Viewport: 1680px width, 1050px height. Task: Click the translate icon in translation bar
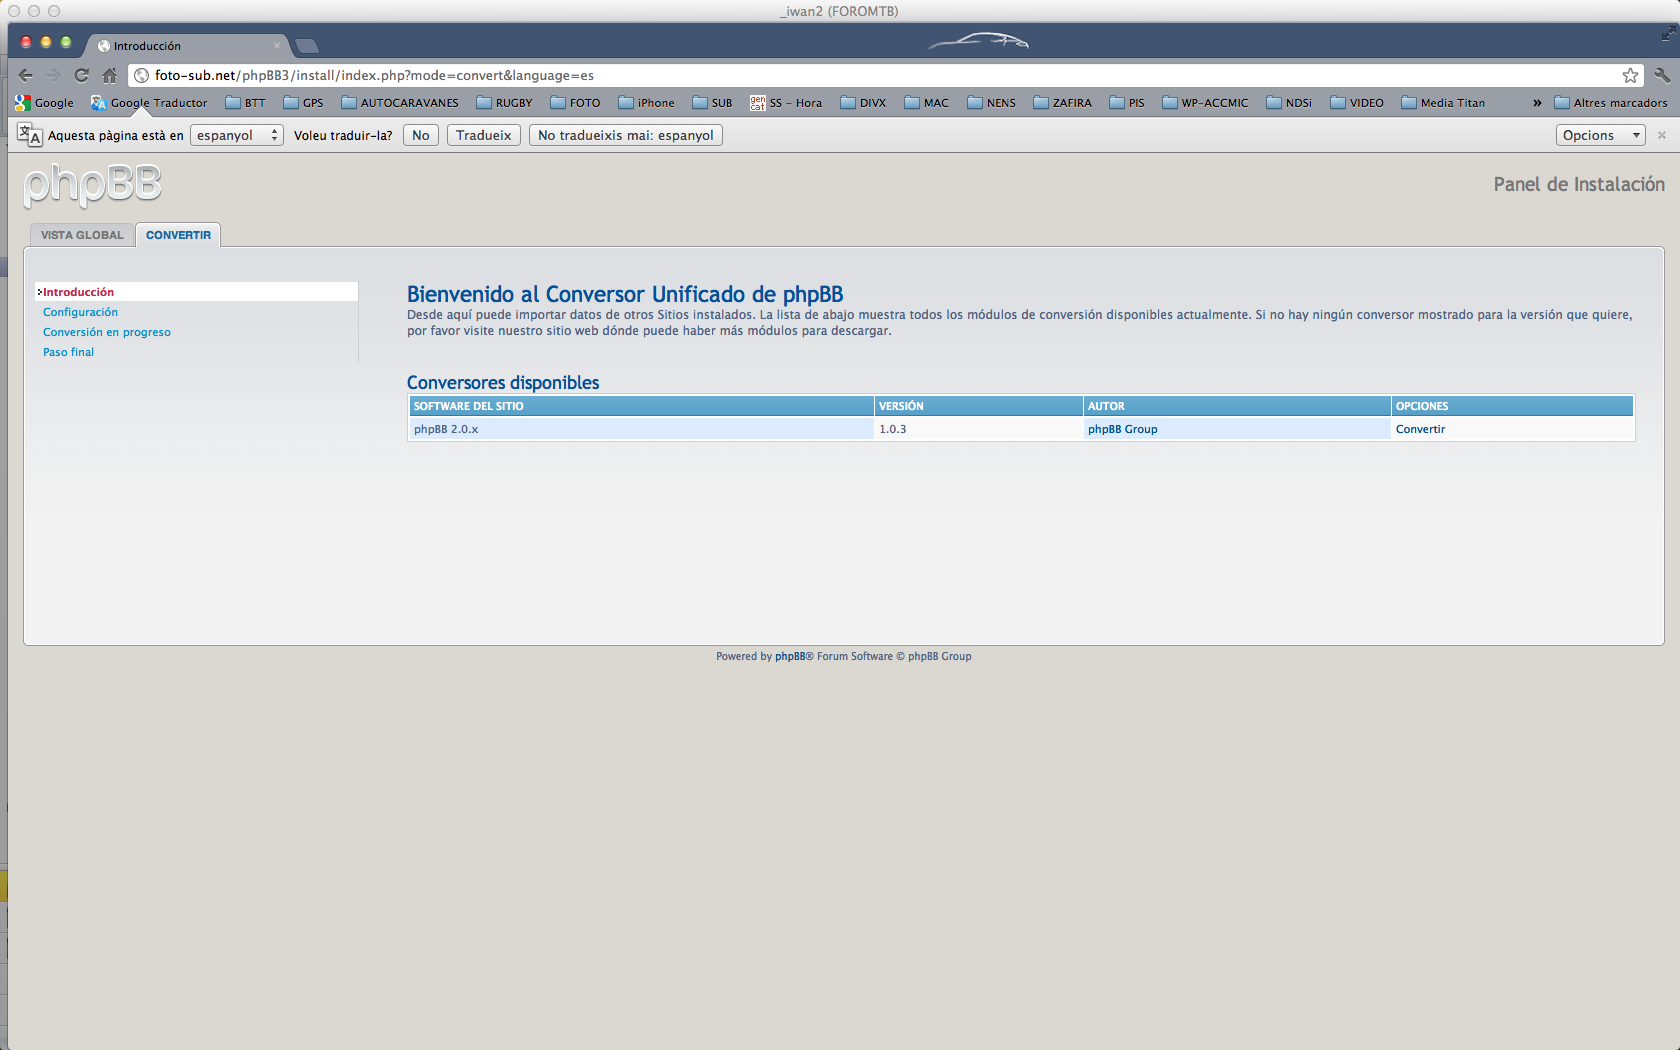click(x=30, y=135)
